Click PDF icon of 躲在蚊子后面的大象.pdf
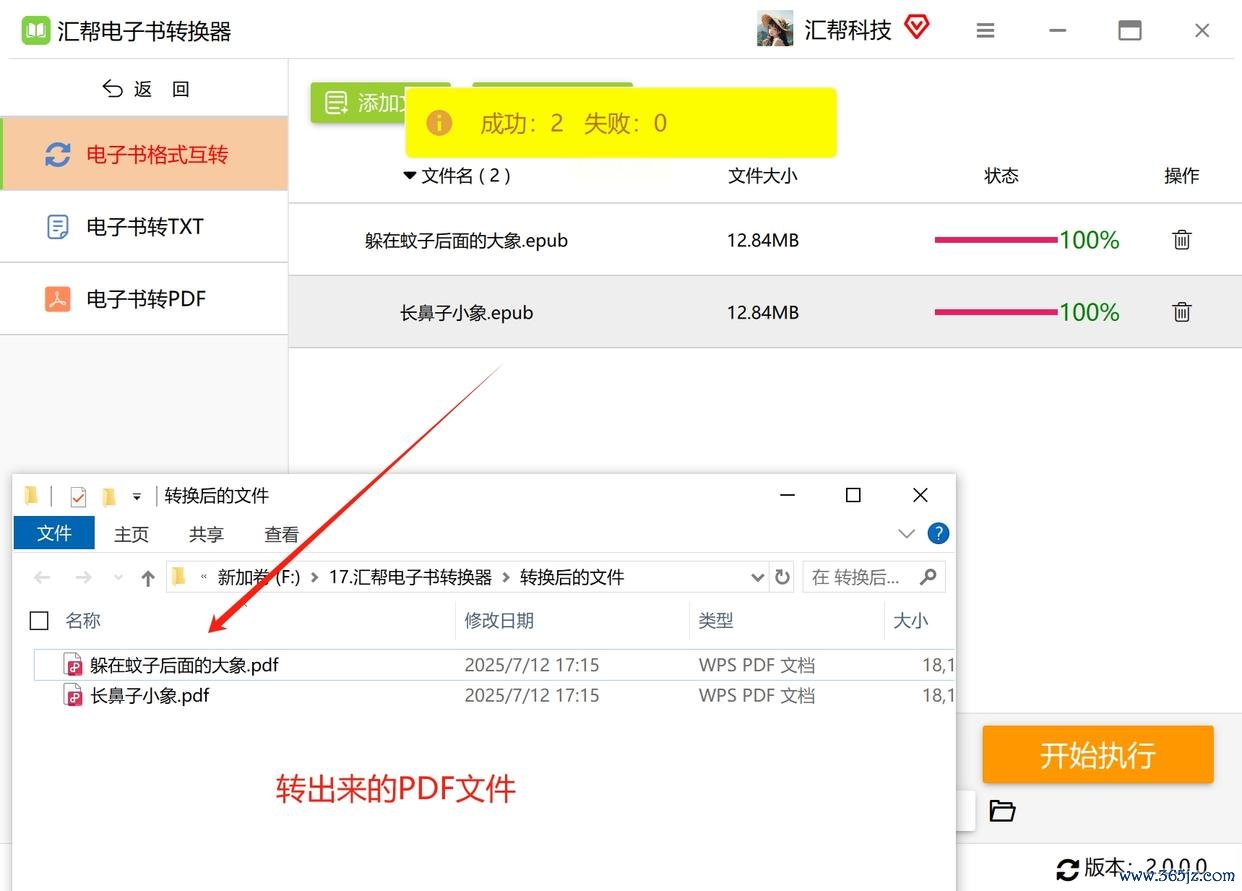This screenshot has height=891, width=1242. [x=73, y=665]
